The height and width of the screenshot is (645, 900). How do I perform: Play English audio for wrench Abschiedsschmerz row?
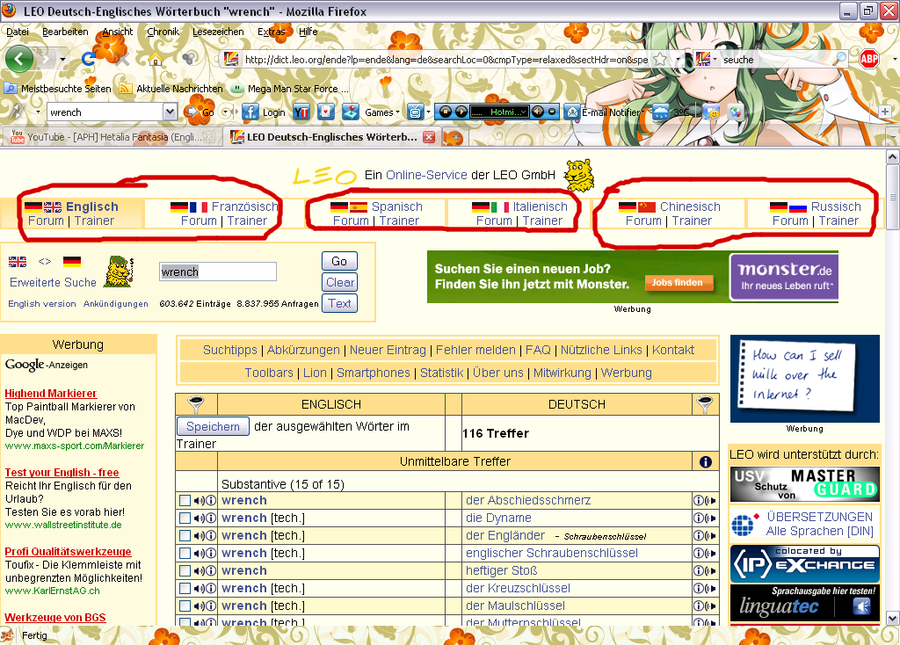coord(199,500)
